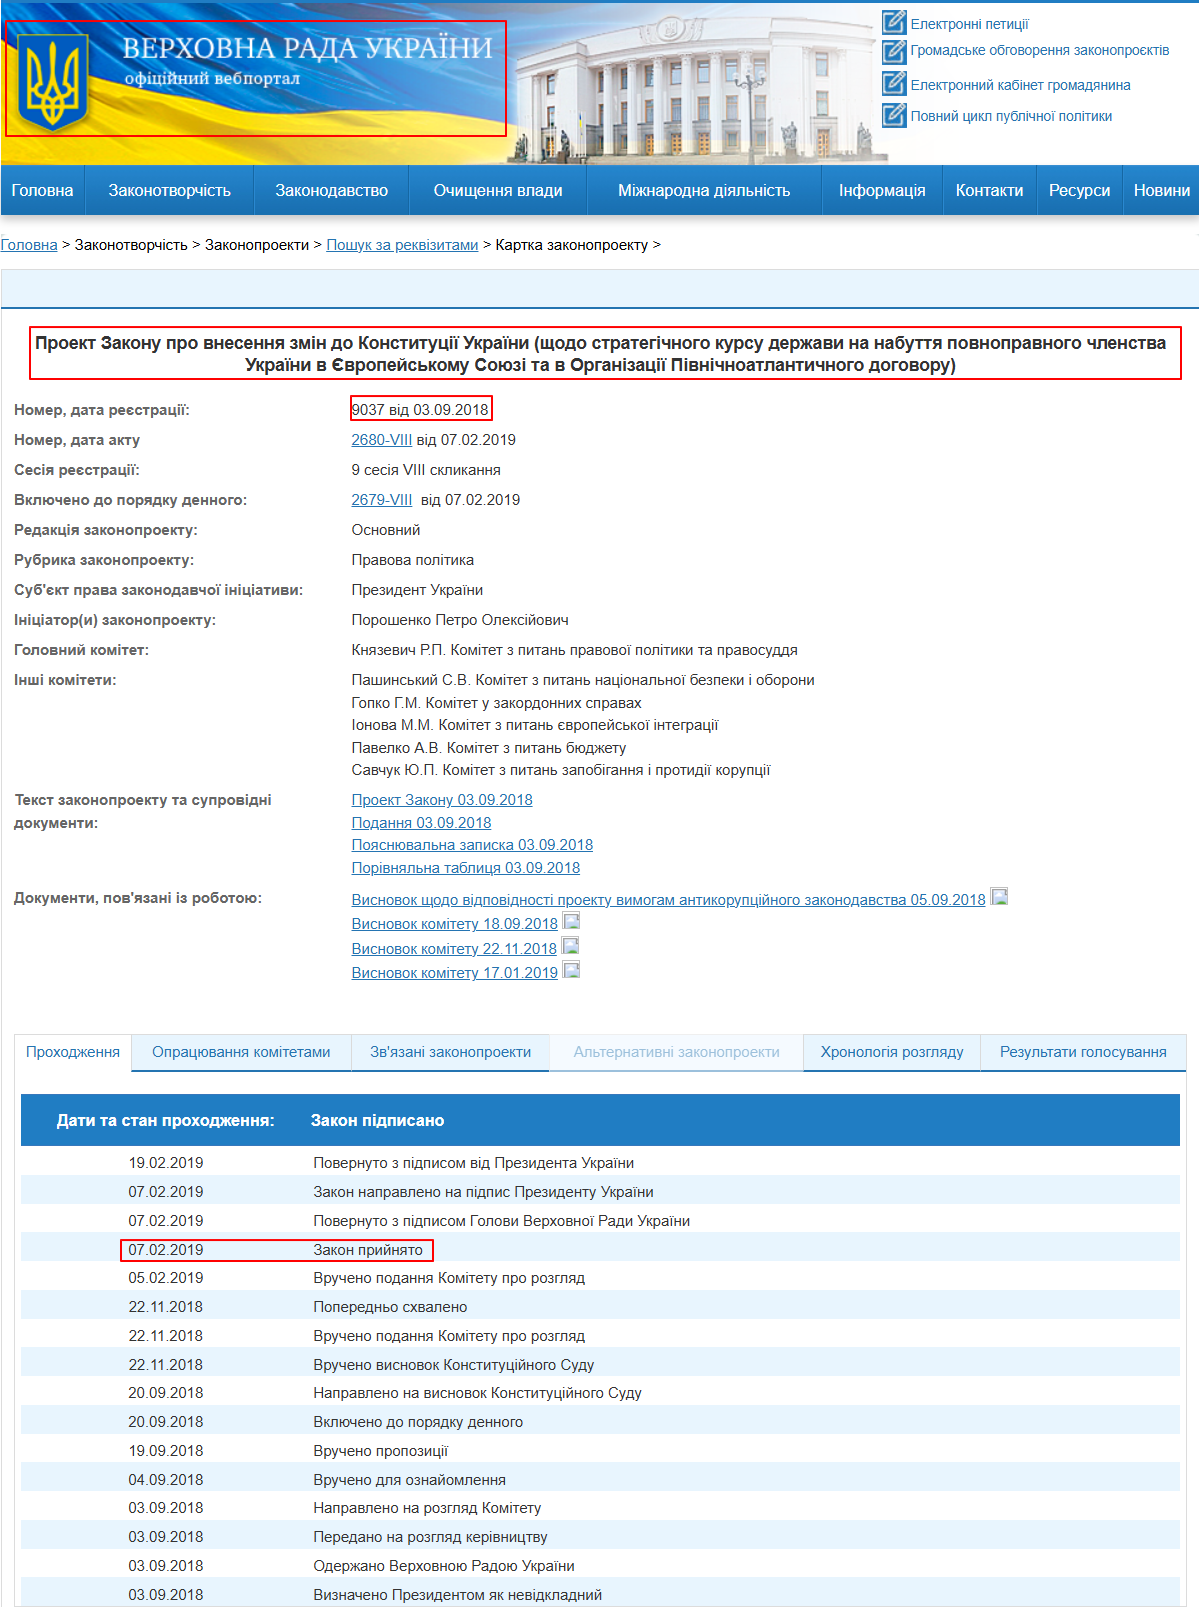Select the Проходження tab
The image size is (1199, 1607).
pos(73,1052)
